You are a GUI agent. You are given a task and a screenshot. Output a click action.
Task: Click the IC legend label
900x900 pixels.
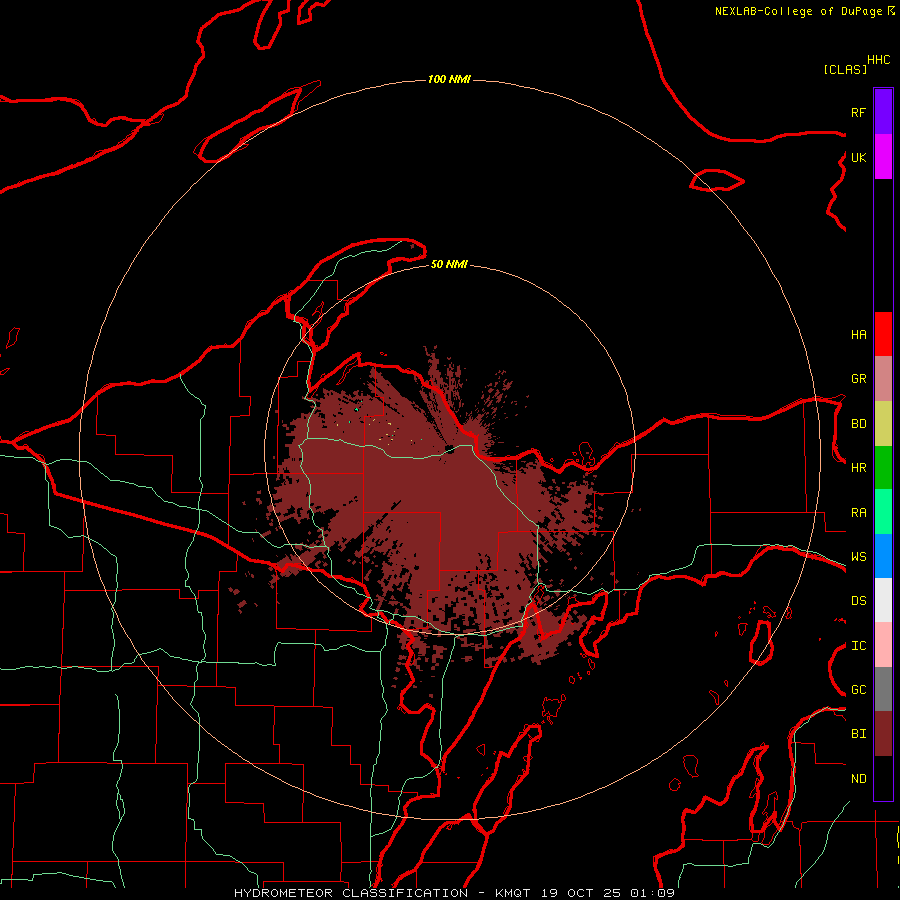[858, 646]
